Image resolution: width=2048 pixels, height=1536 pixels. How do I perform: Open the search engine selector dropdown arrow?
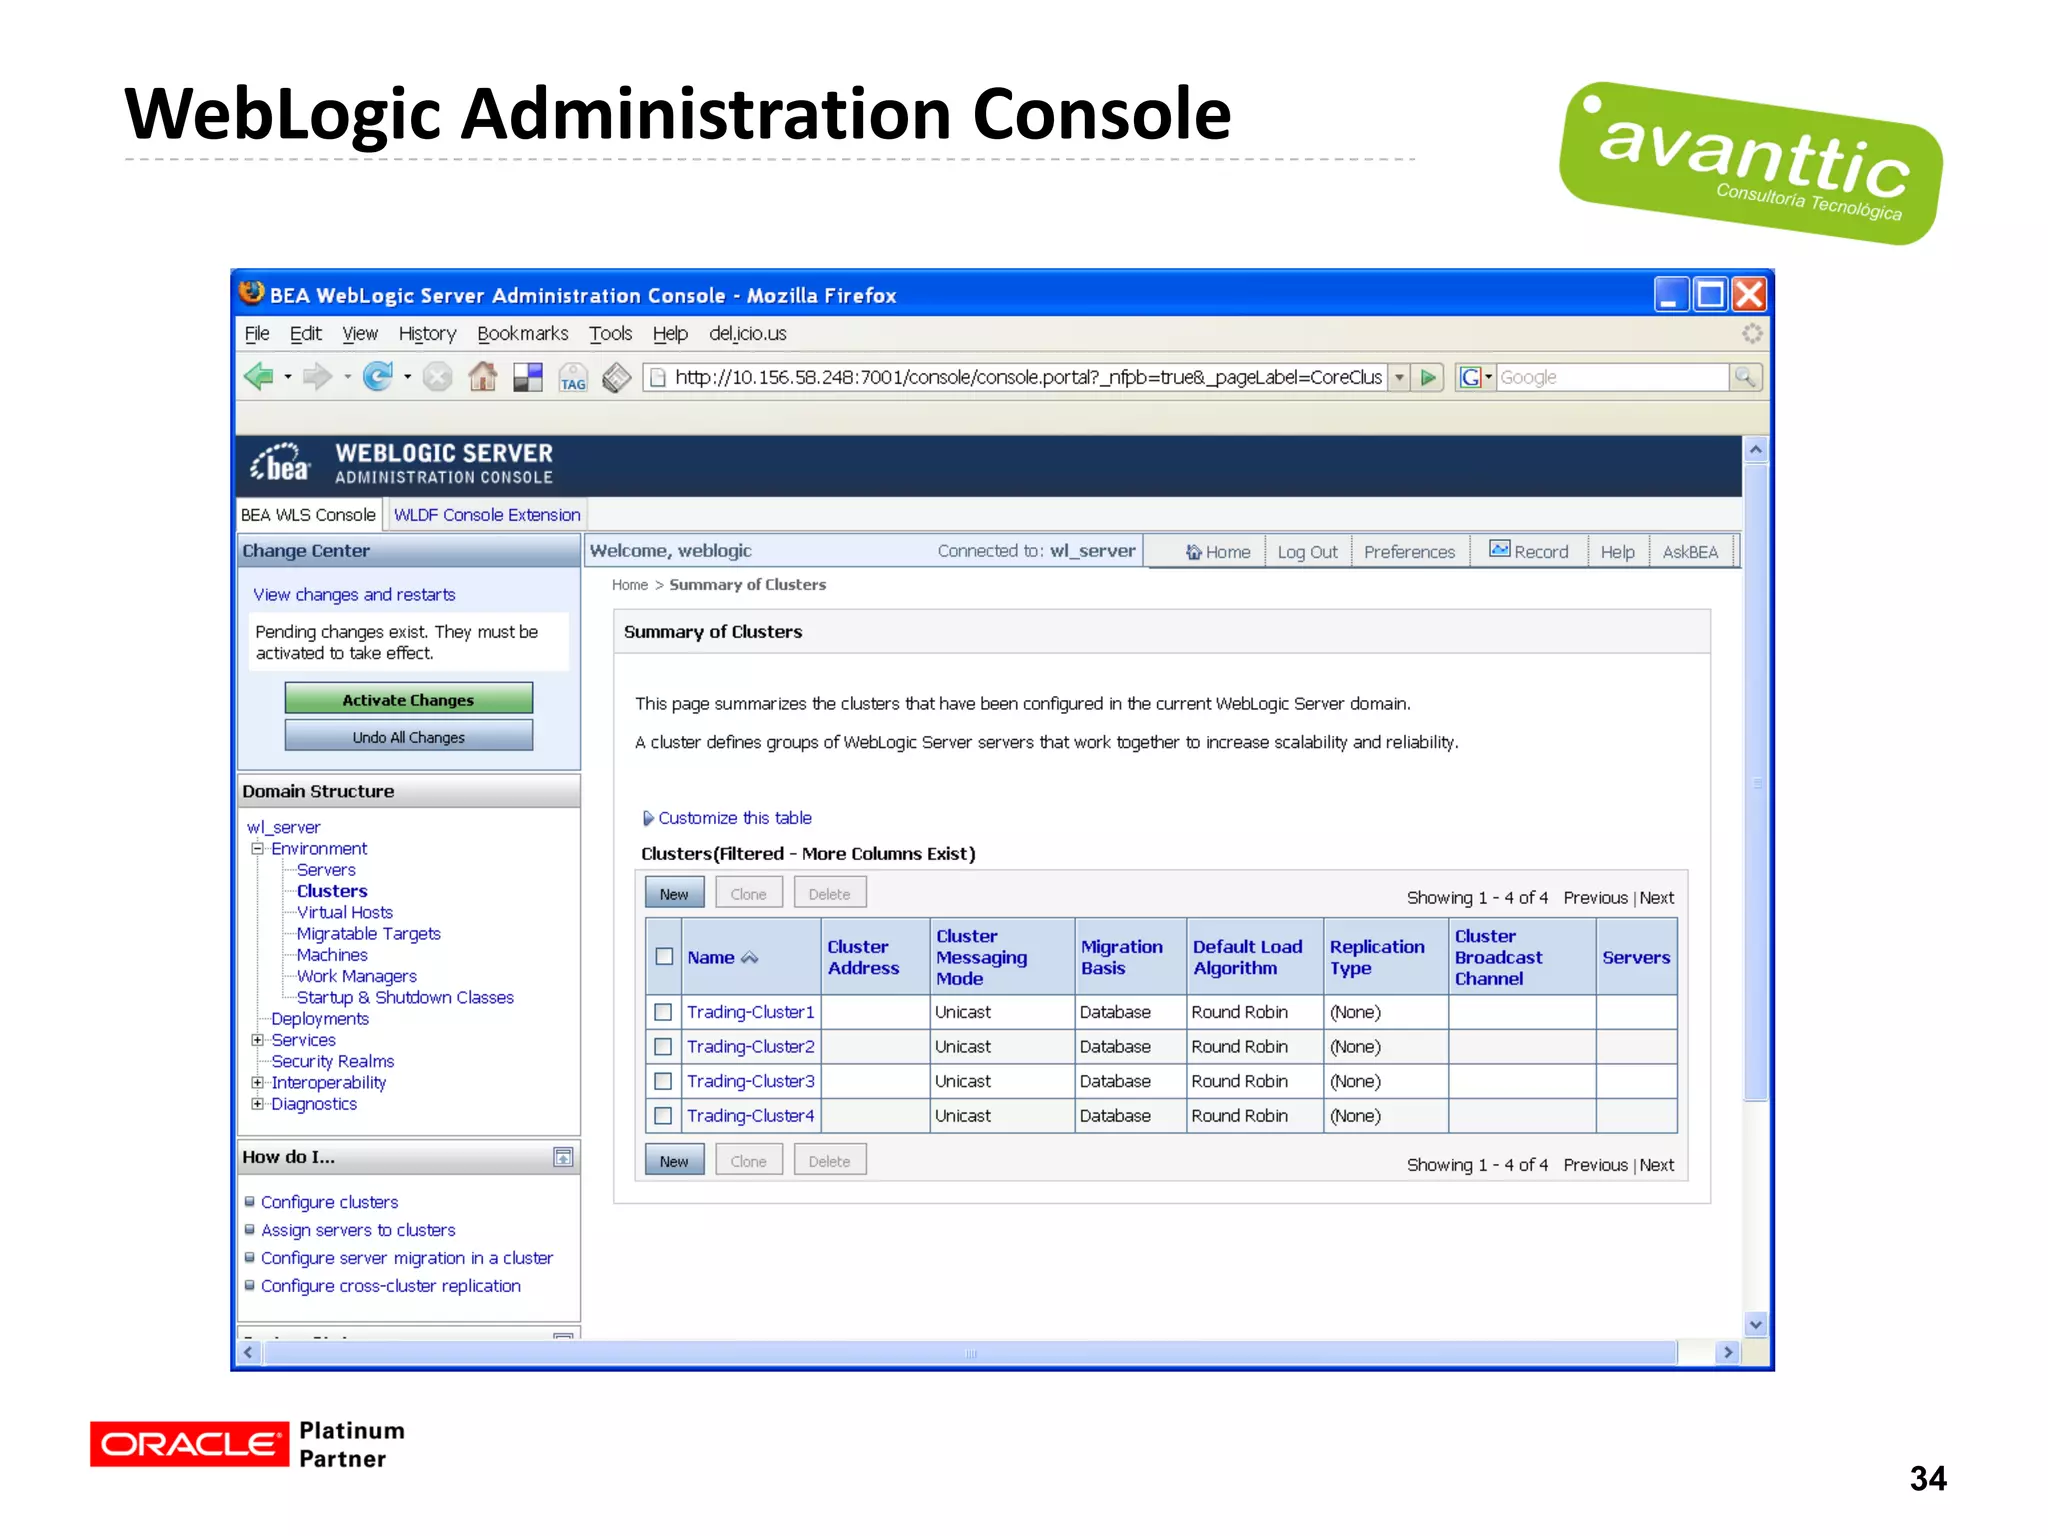click(1488, 377)
